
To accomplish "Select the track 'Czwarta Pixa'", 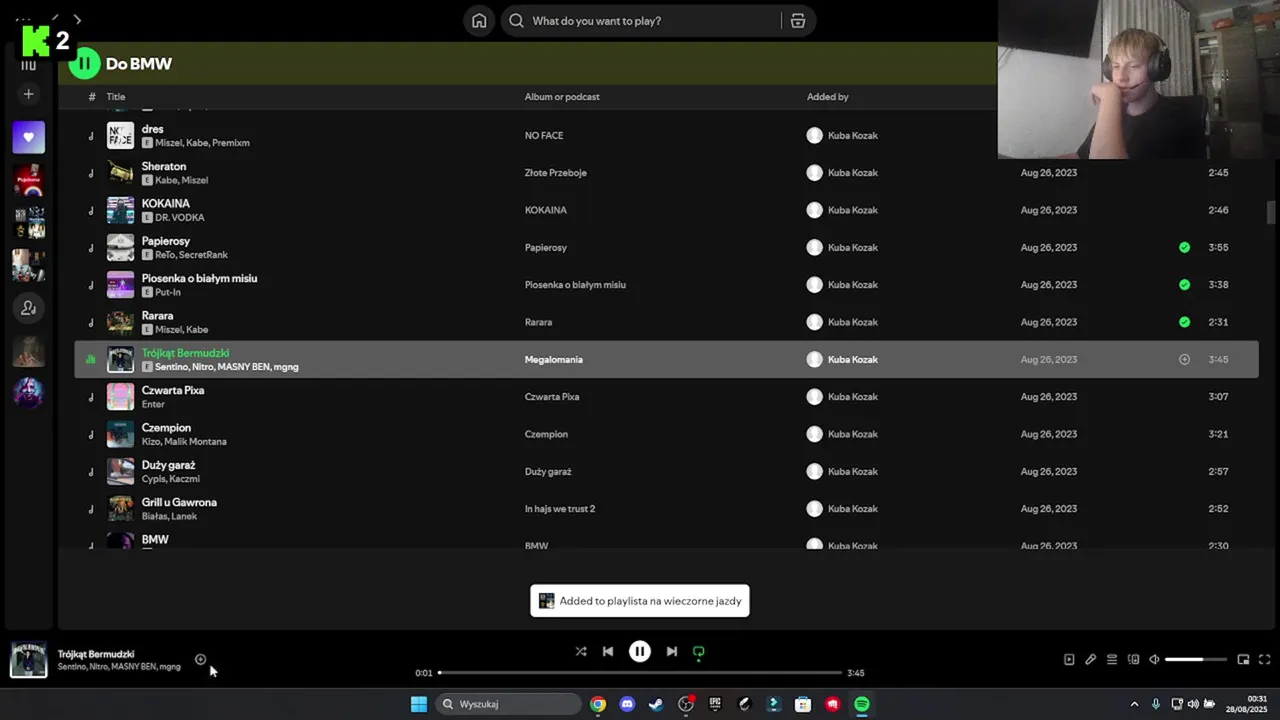I will pyautogui.click(x=173, y=390).
